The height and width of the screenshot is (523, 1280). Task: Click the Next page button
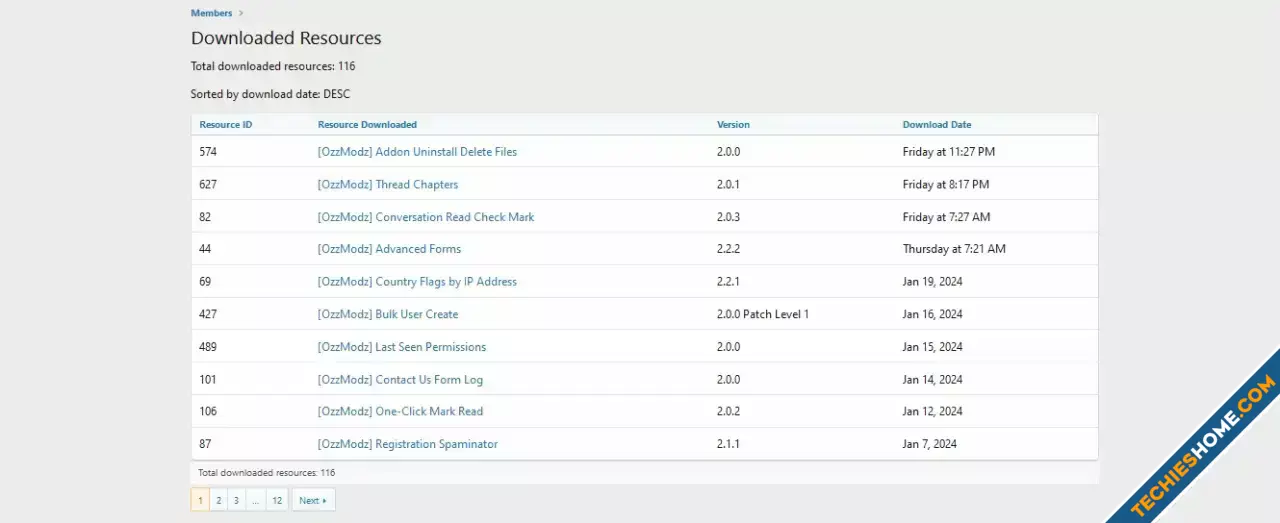coord(313,500)
